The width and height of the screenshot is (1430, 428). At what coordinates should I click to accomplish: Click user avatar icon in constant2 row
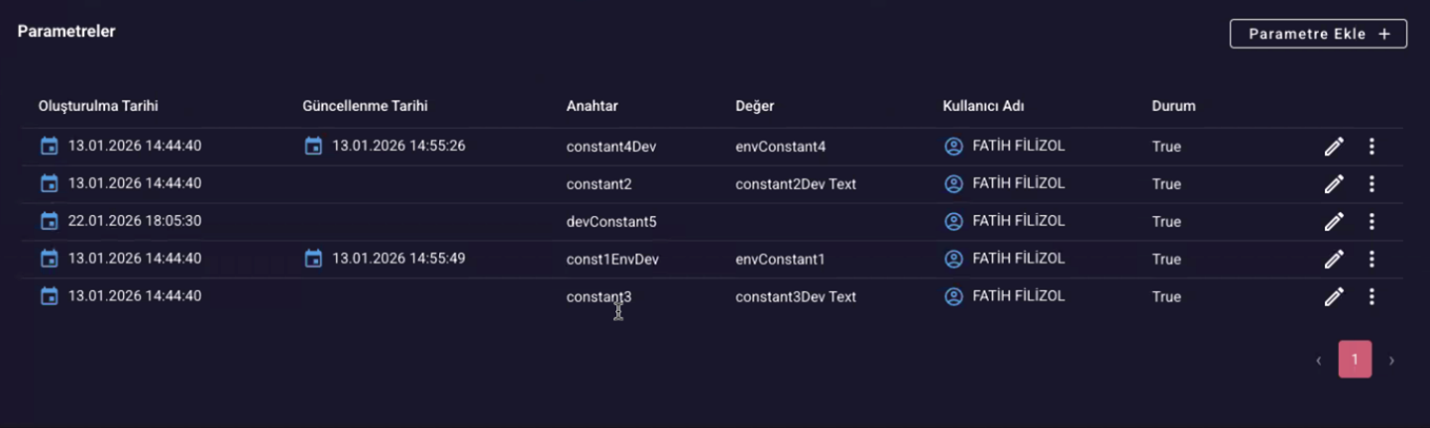pyautogui.click(x=954, y=184)
